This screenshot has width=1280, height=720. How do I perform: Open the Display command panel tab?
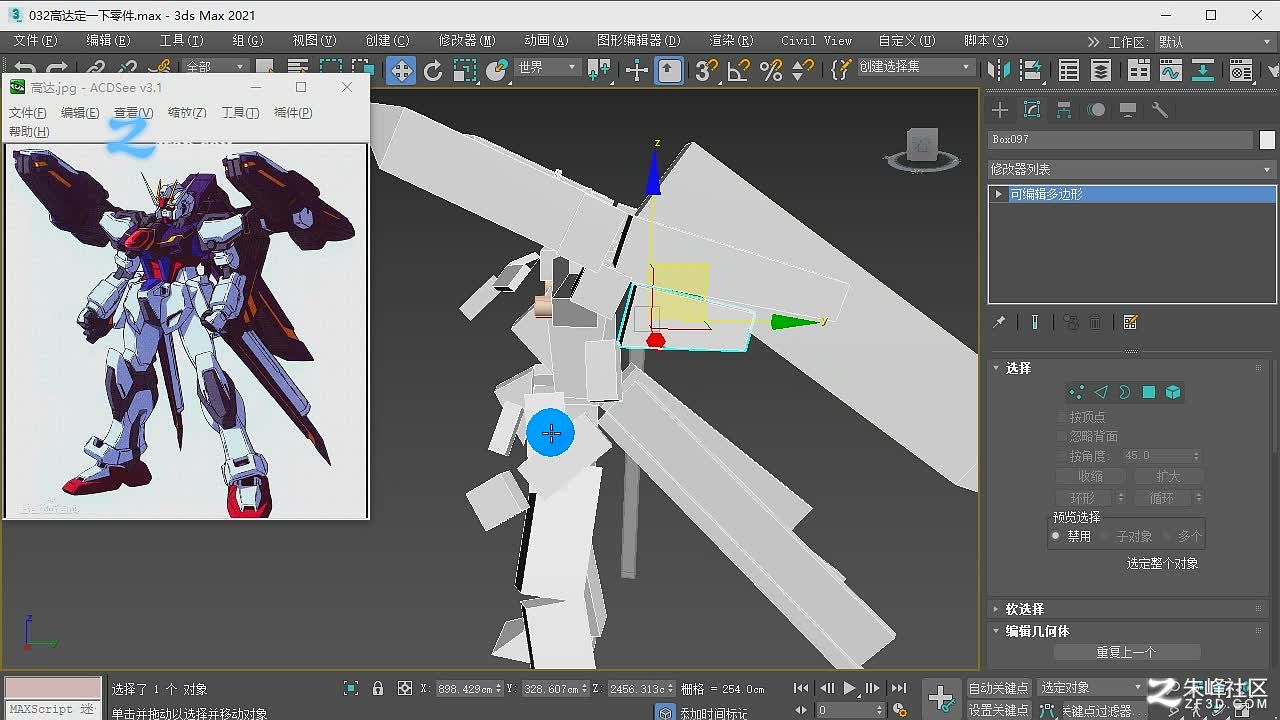(1128, 110)
